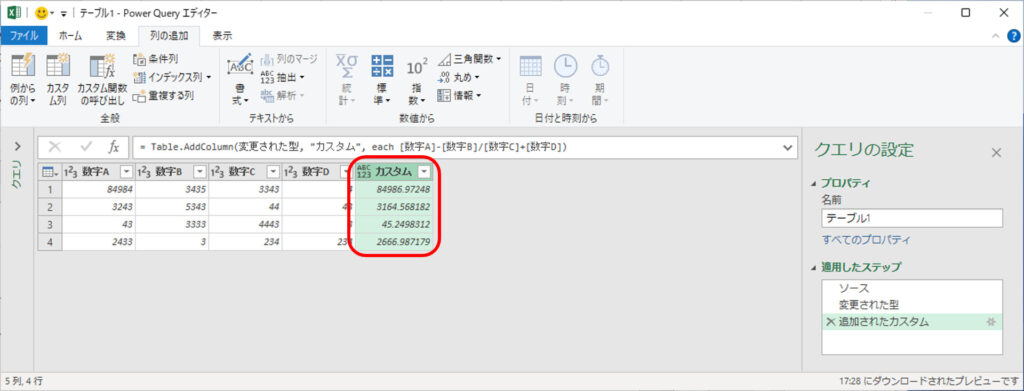Viewport: 1024px width, 391px height.
Task: Open Information (情報) menu
Action: pos(459,96)
